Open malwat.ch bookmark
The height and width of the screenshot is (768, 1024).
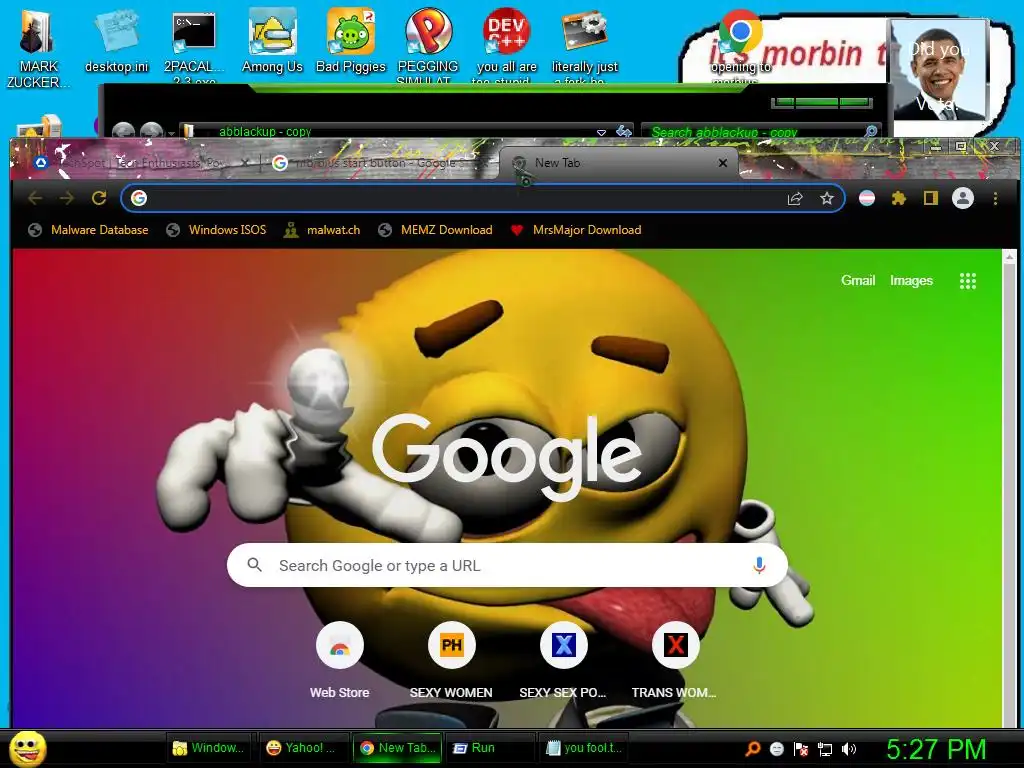[x=322, y=230]
